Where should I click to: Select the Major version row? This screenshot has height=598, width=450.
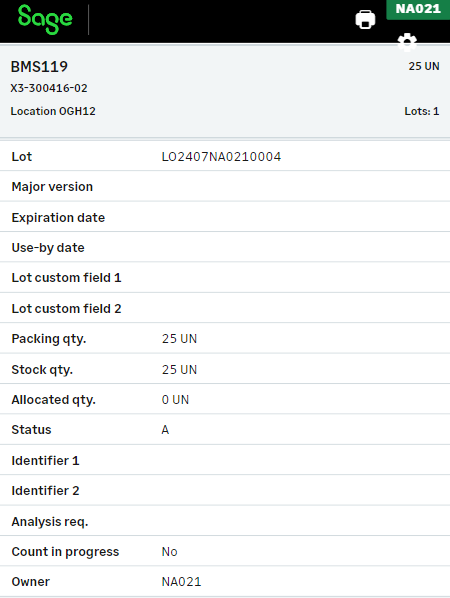(225, 186)
